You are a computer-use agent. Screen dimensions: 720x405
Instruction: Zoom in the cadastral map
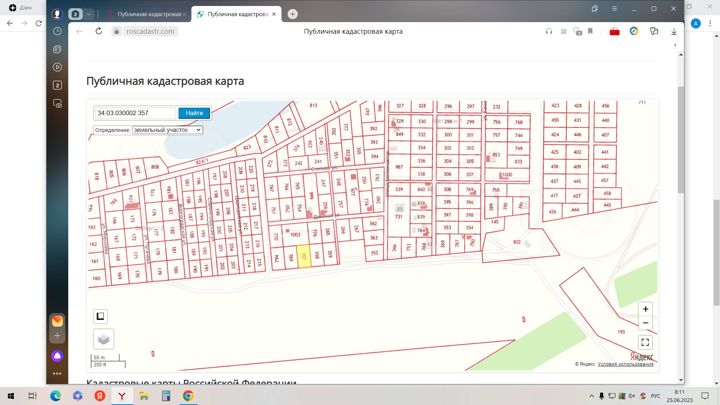coord(645,309)
